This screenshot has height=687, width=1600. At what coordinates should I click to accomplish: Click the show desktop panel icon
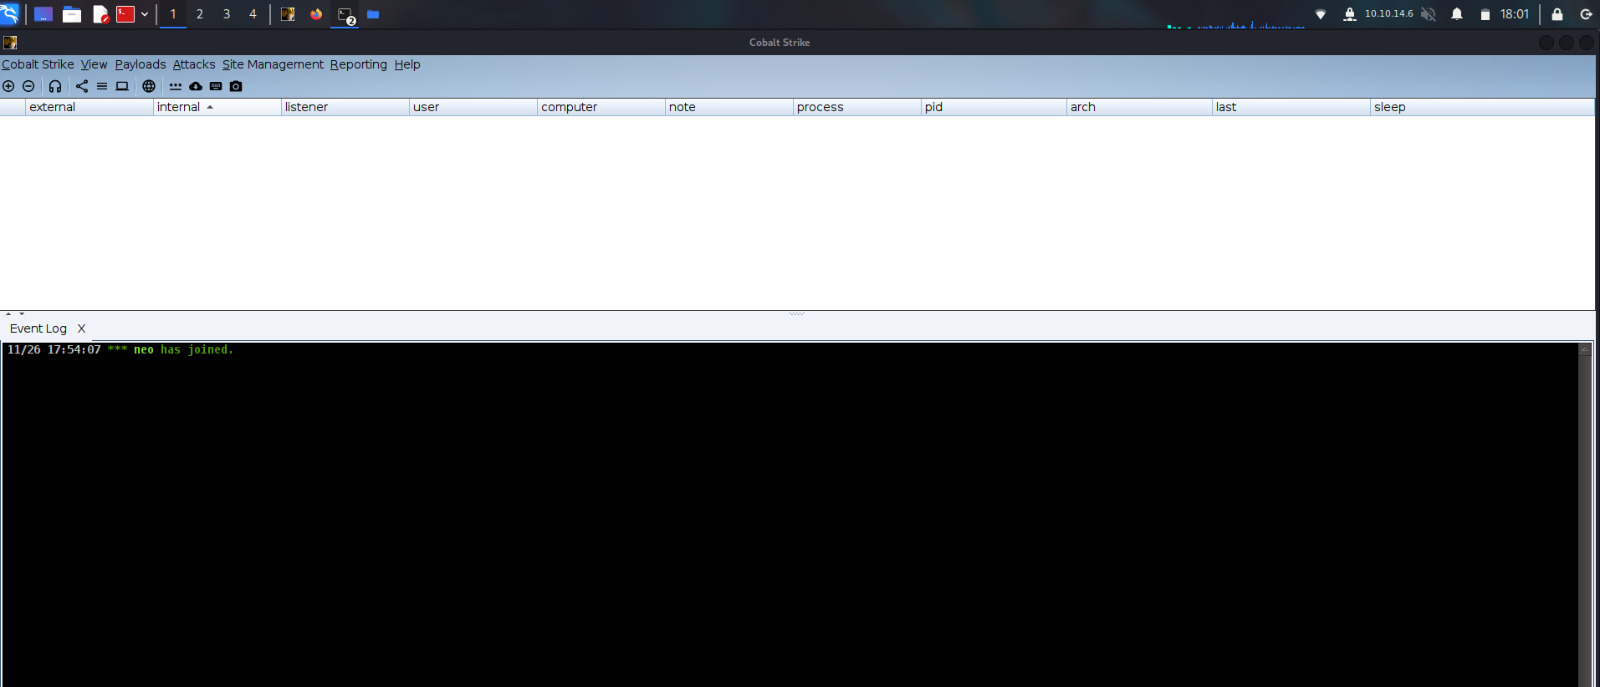(x=43, y=14)
